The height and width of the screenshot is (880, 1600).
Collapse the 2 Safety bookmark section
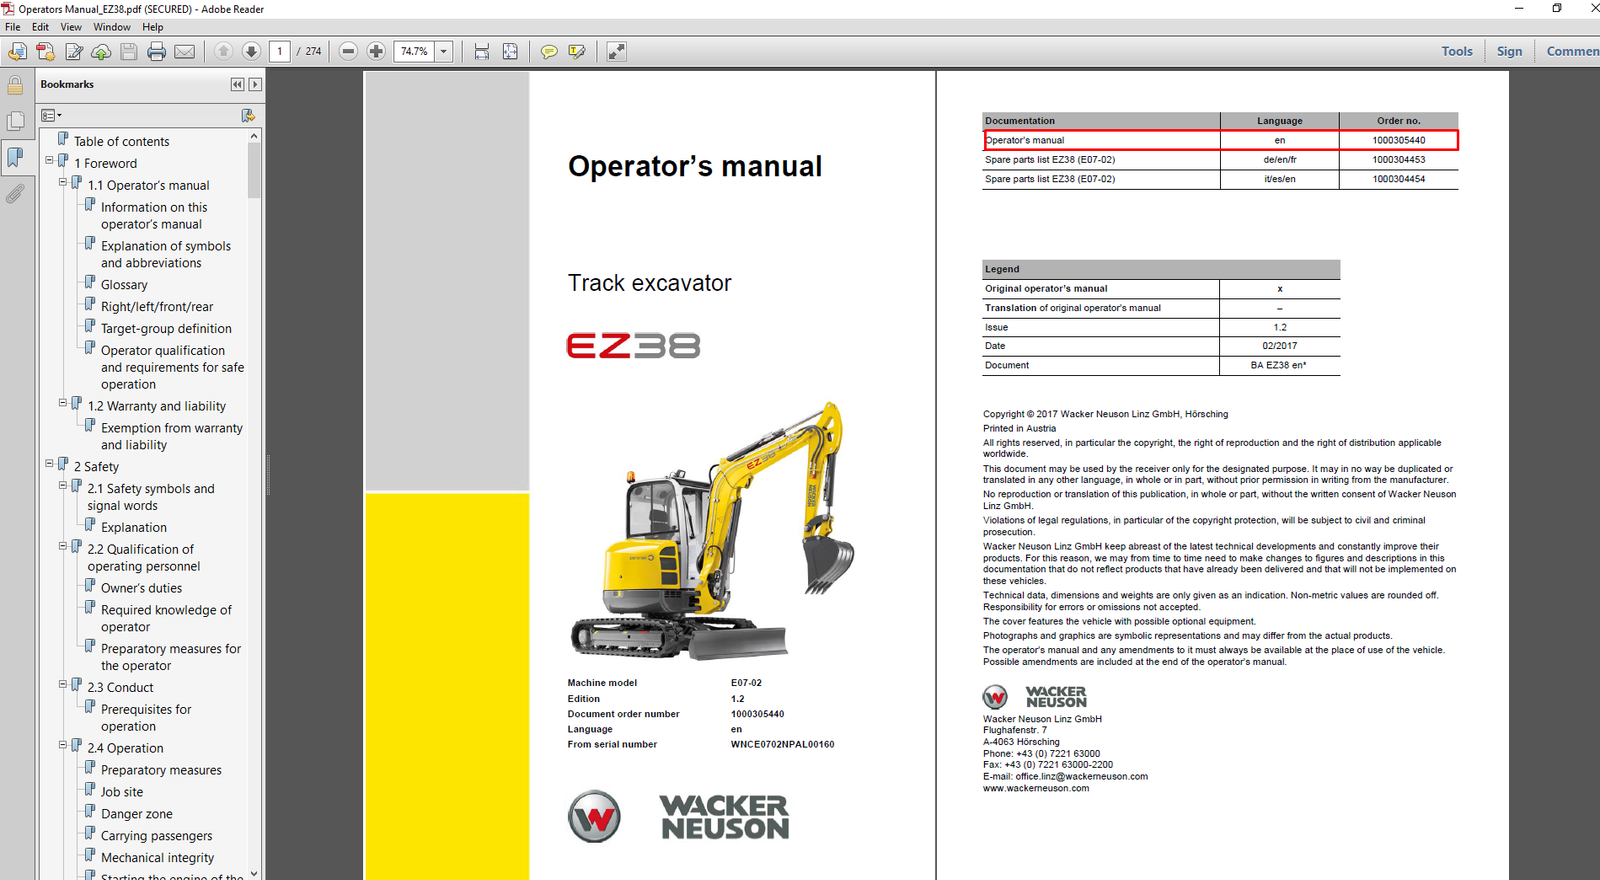pyautogui.click(x=49, y=464)
